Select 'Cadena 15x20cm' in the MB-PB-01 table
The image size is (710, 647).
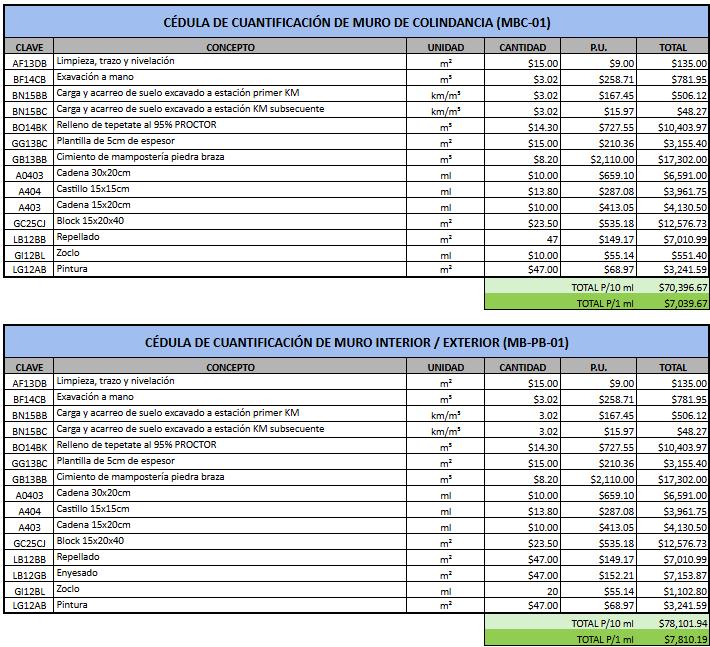coord(230,525)
